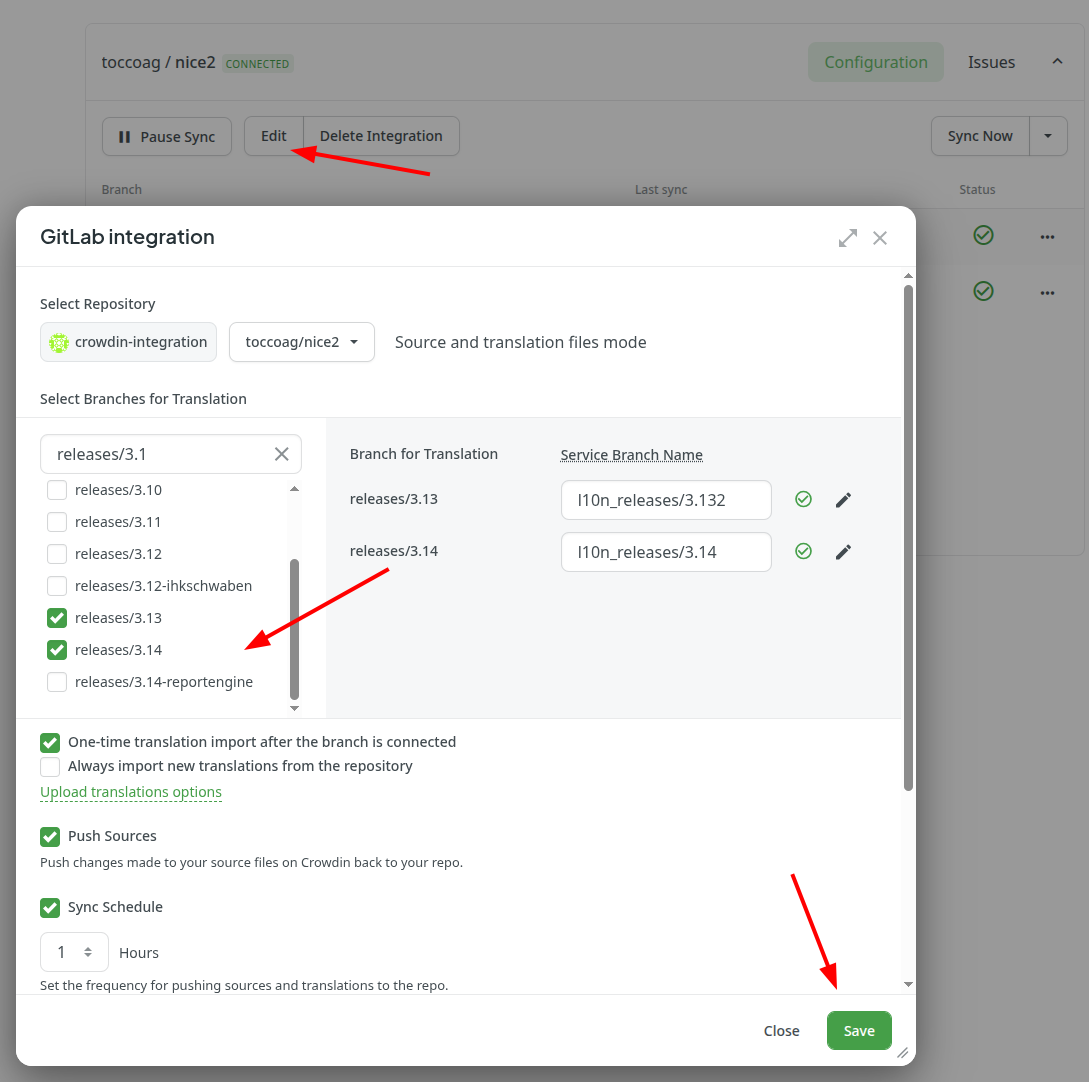Open the Sync Now dropdown arrow
The width and height of the screenshot is (1089, 1082).
(1048, 136)
